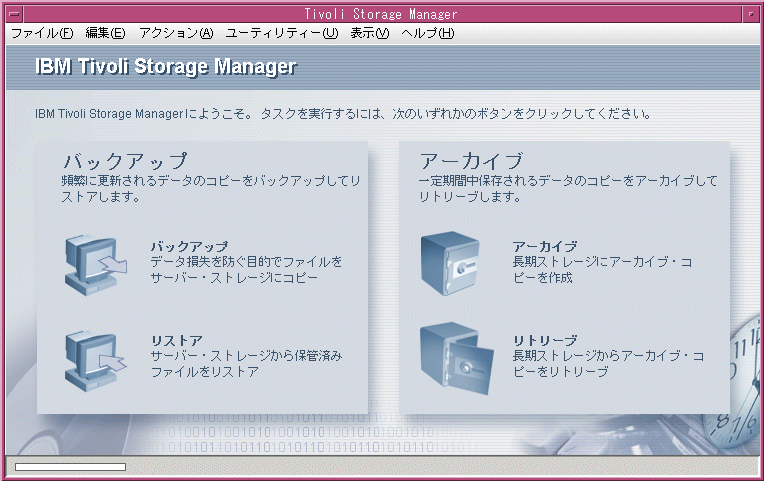Open the ファイル(F) menu
This screenshot has width=764, height=481.
[x=42, y=33]
